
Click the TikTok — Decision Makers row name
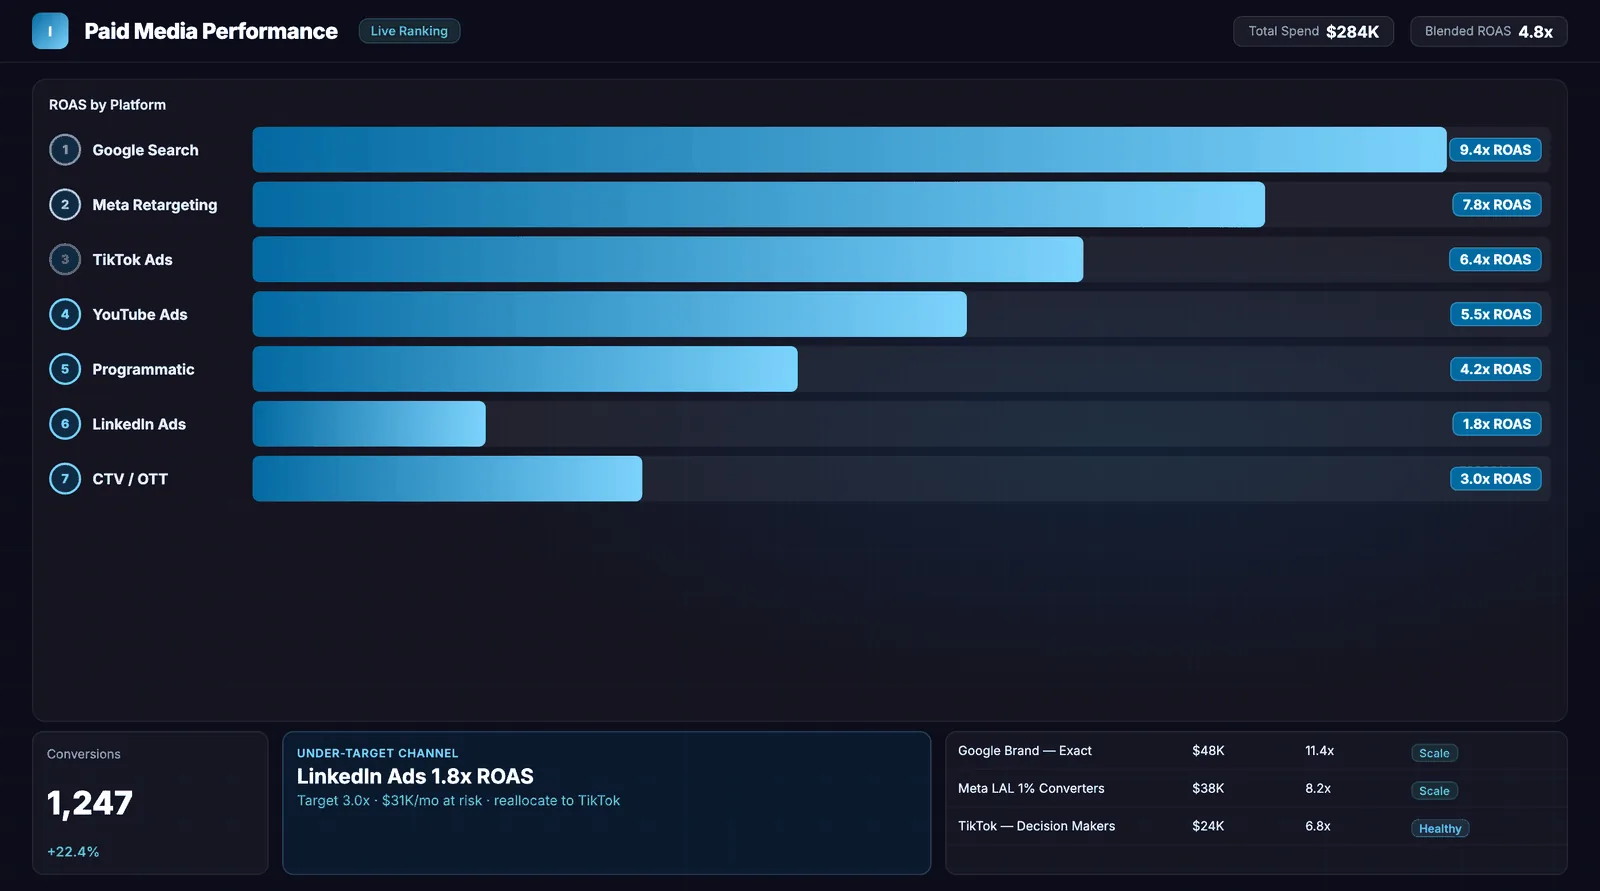(x=1036, y=826)
